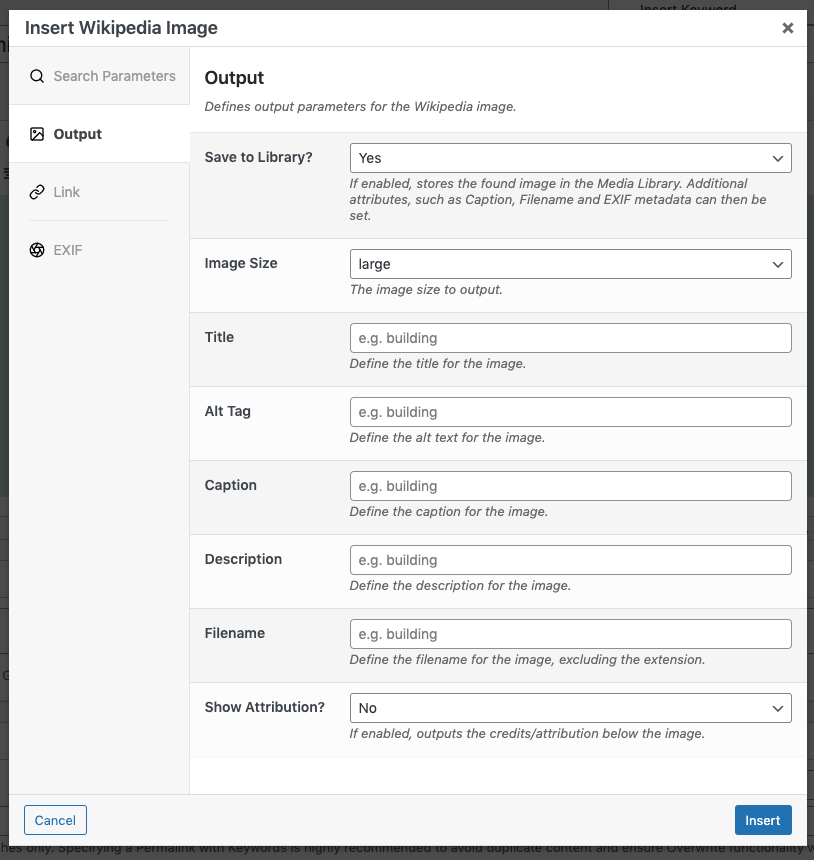Focus the Caption input field
814x860 pixels.
pos(570,486)
